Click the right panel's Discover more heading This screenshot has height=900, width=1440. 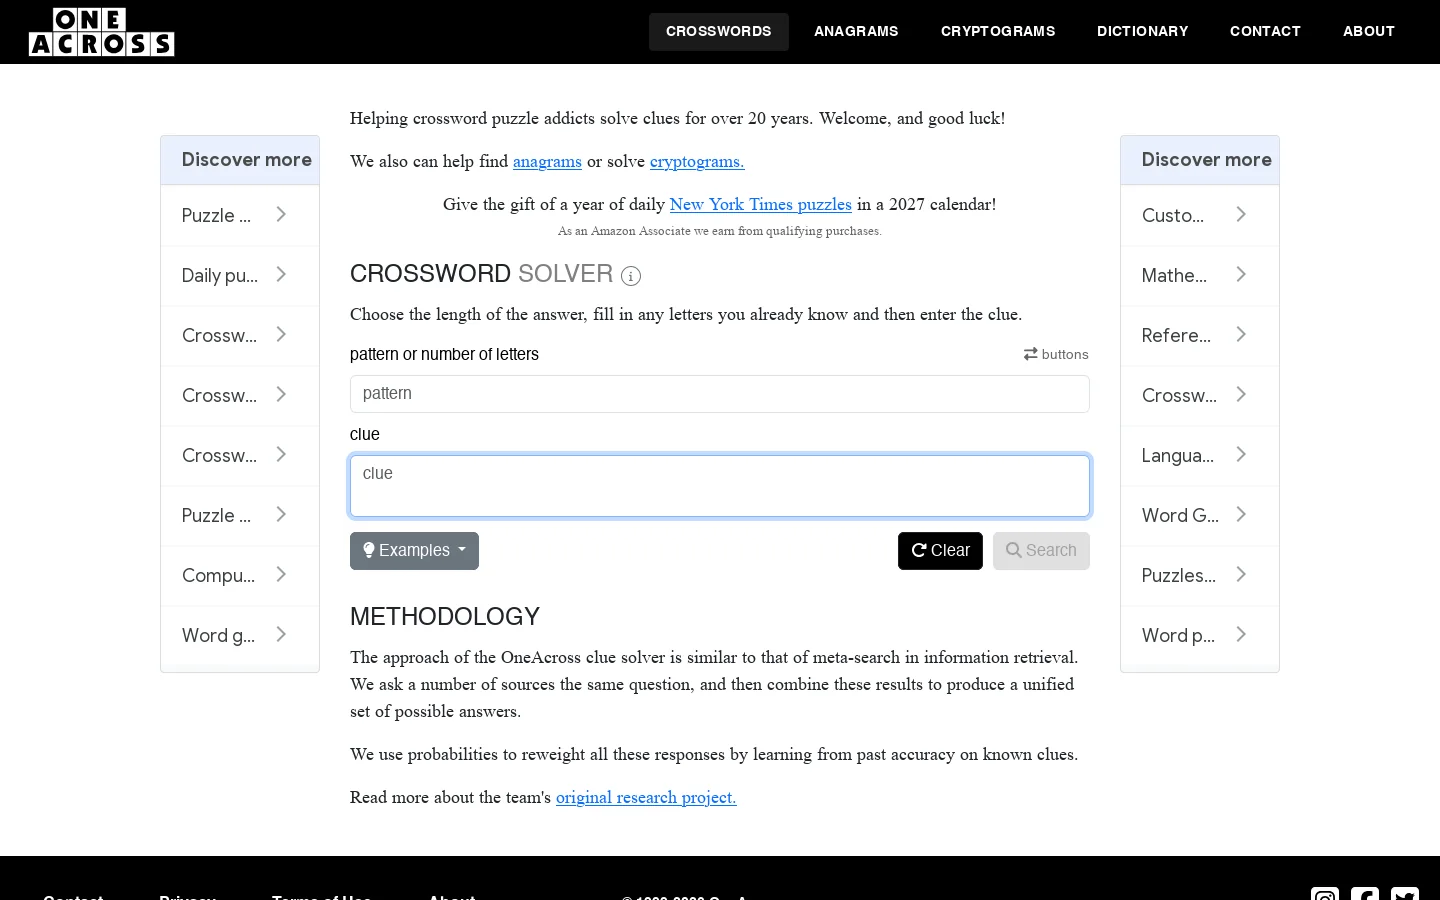pos(1206,160)
